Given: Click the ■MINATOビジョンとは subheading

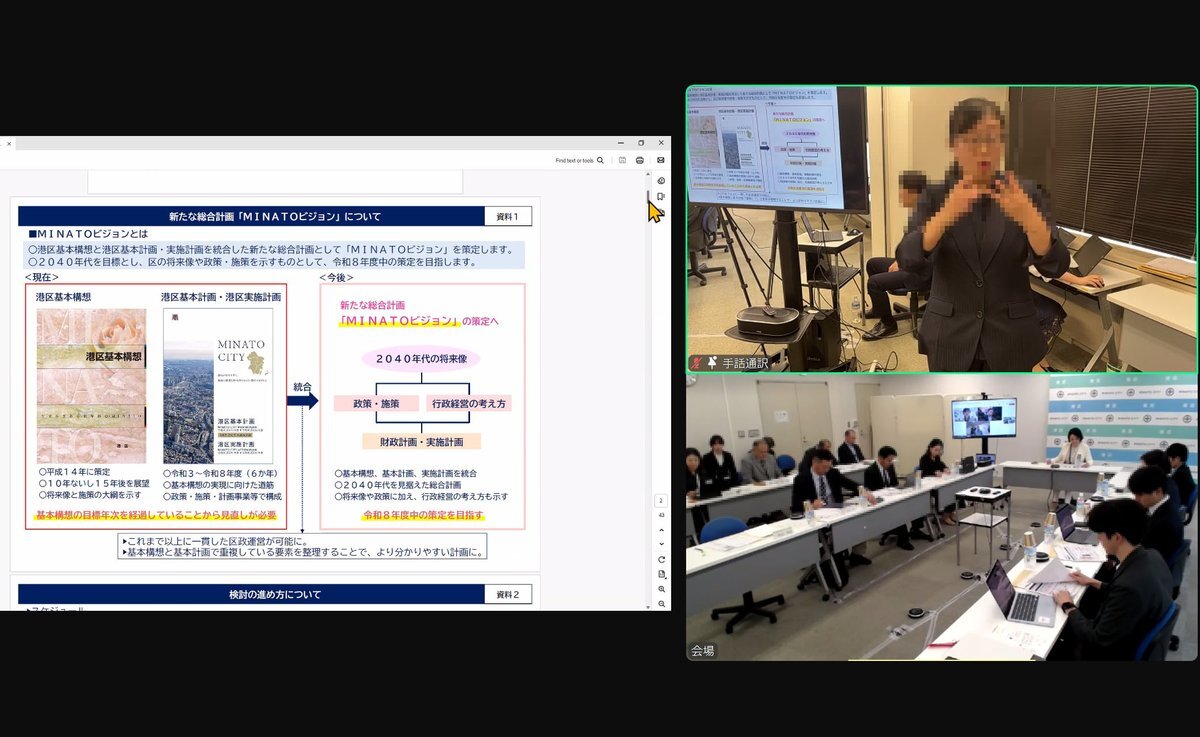Looking at the screenshot, I should (x=88, y=234).
